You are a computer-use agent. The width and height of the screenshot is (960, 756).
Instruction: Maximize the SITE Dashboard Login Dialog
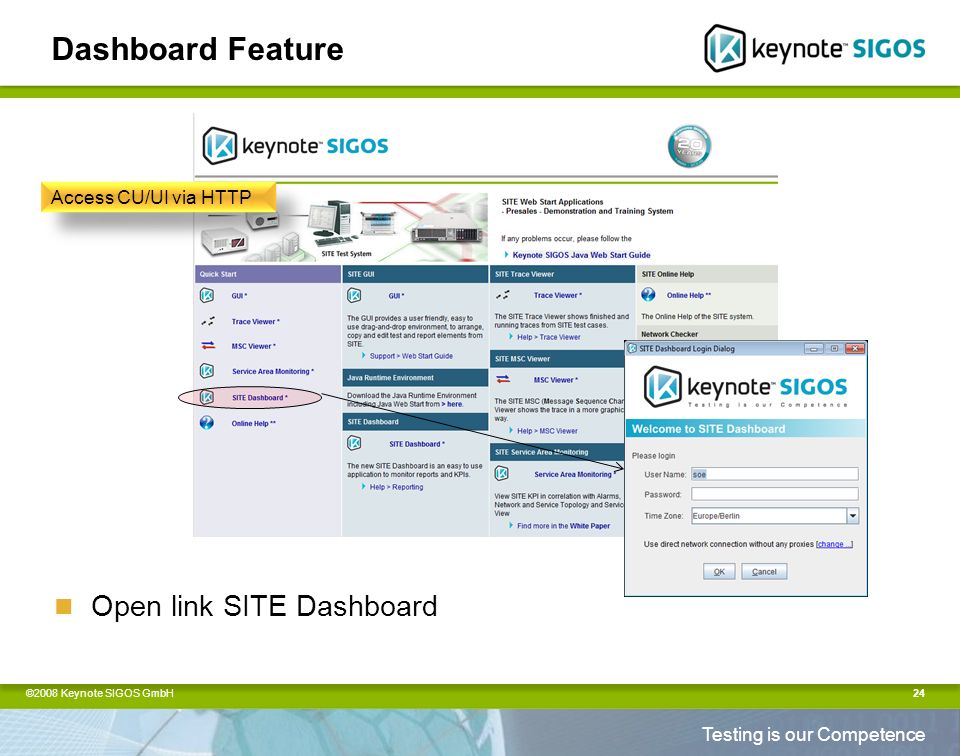(x=834, y=348)
